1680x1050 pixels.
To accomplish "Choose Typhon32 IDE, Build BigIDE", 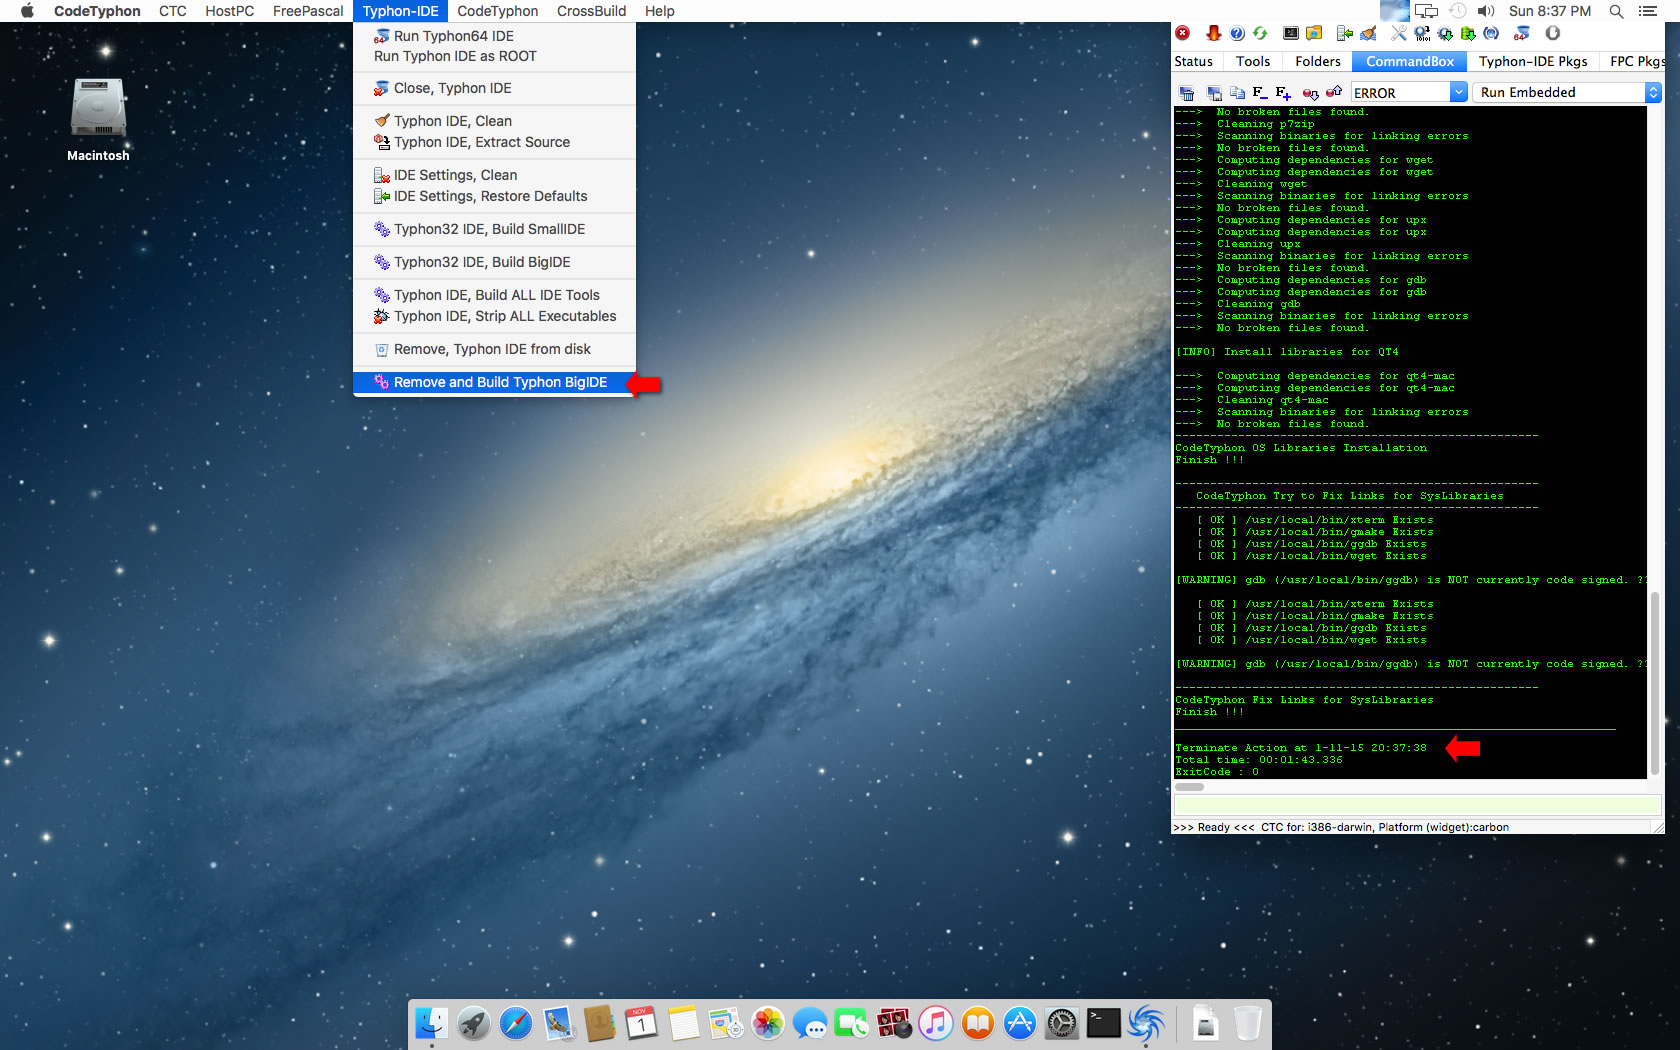I will [494, 262].
